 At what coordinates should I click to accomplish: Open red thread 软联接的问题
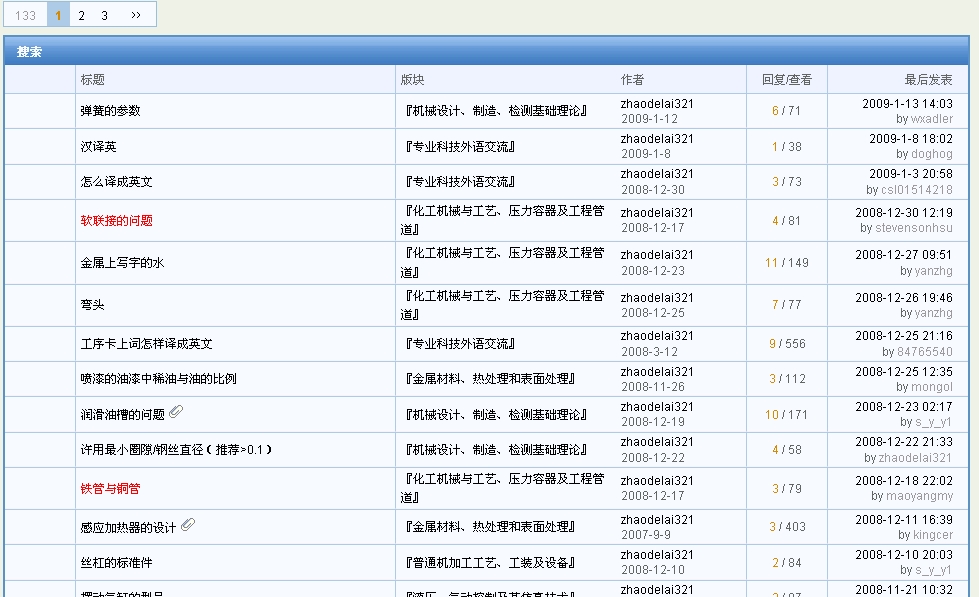[x=117, y=220]
